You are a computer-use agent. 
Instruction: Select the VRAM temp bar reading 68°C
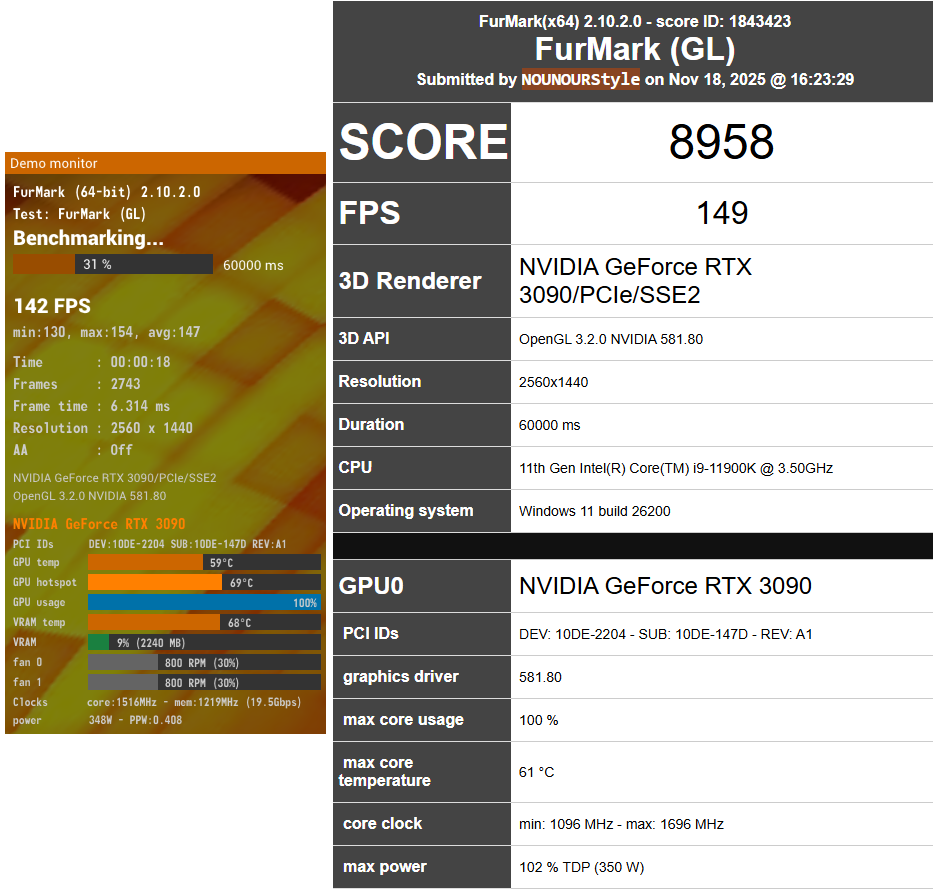coord(204,622)
